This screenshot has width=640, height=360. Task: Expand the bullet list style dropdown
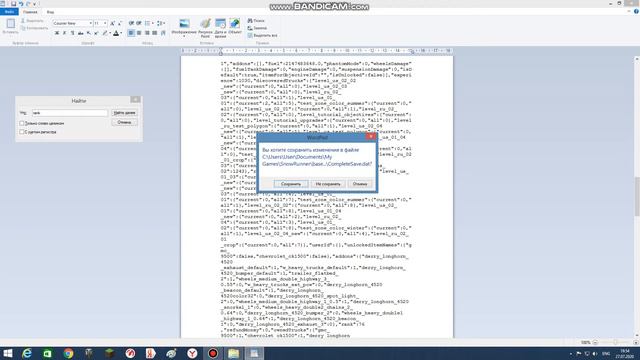[153, 23]
